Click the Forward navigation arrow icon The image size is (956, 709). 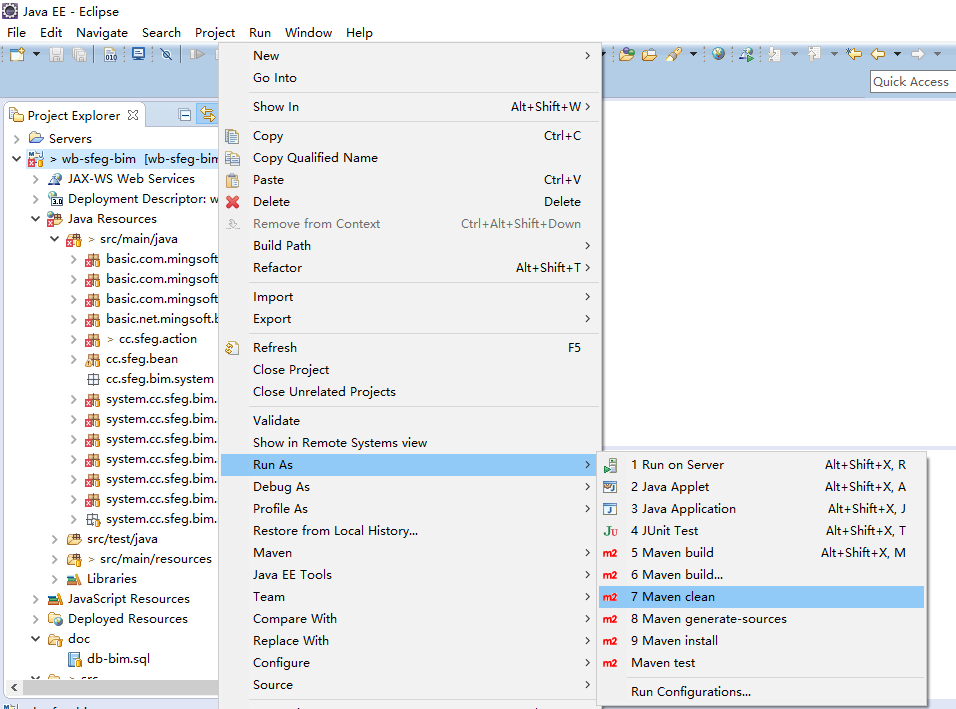(x=918, y=54)
